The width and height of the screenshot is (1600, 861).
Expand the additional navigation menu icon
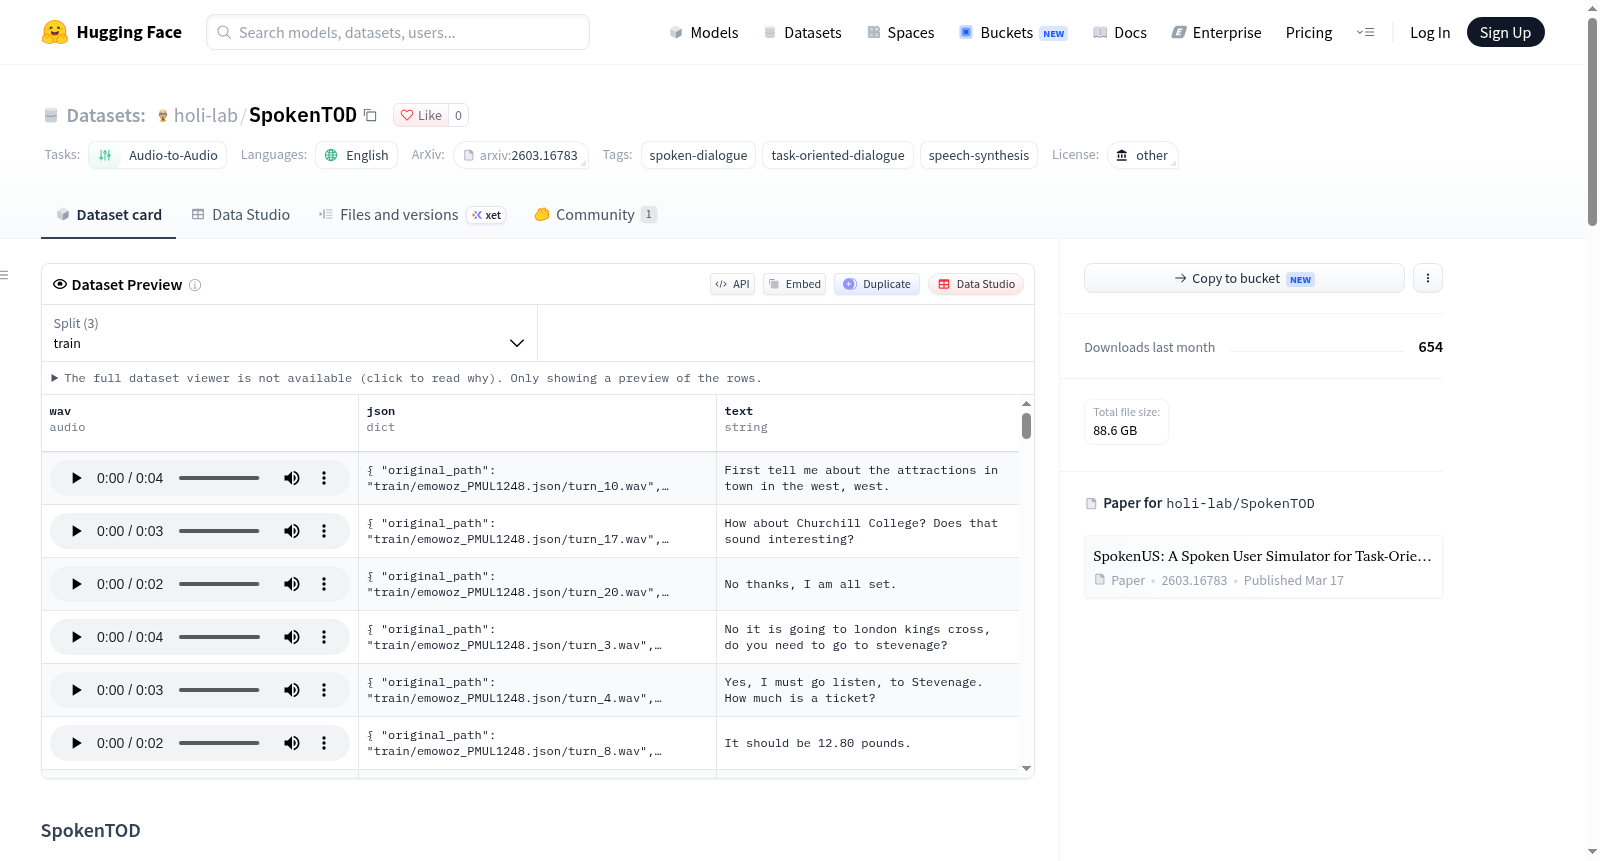tap(1365, 32)
